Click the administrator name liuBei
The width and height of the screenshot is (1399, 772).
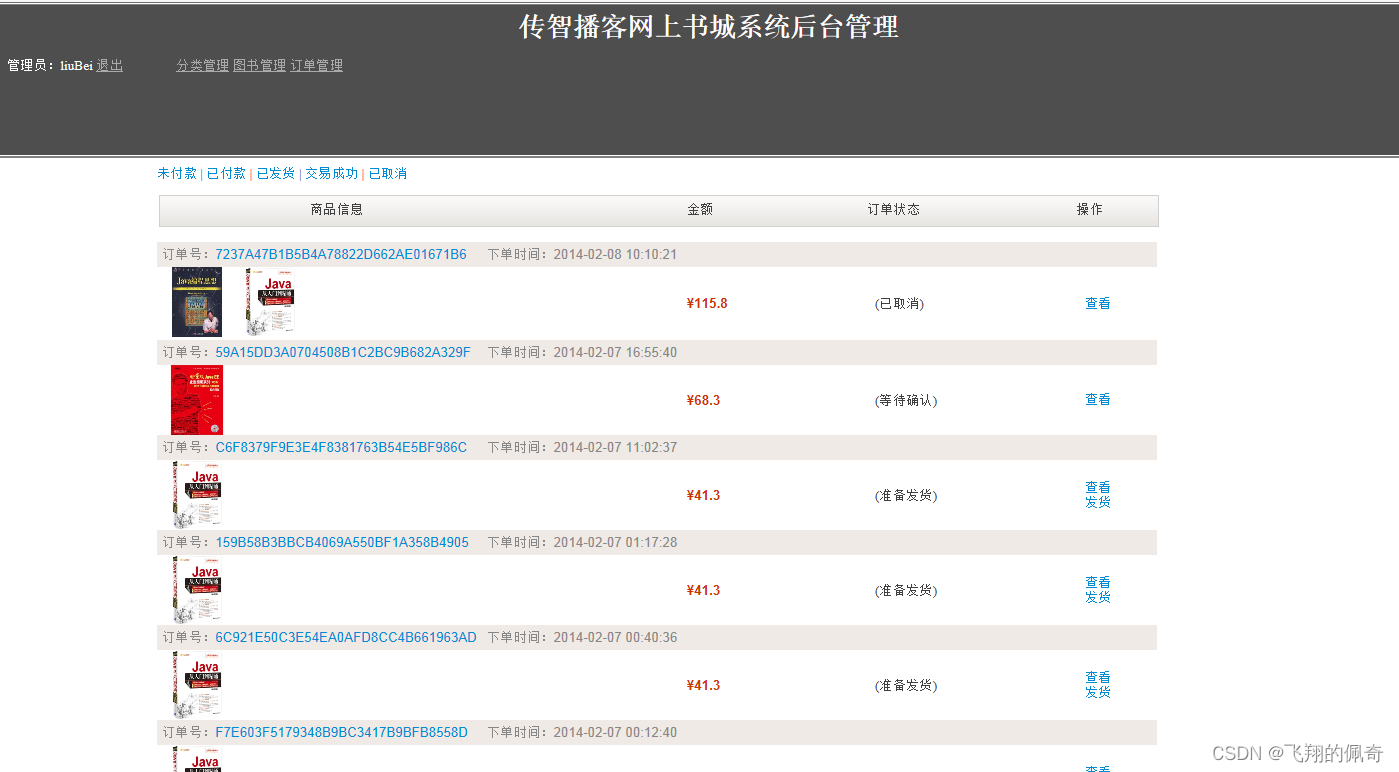(x=76, y=65)
